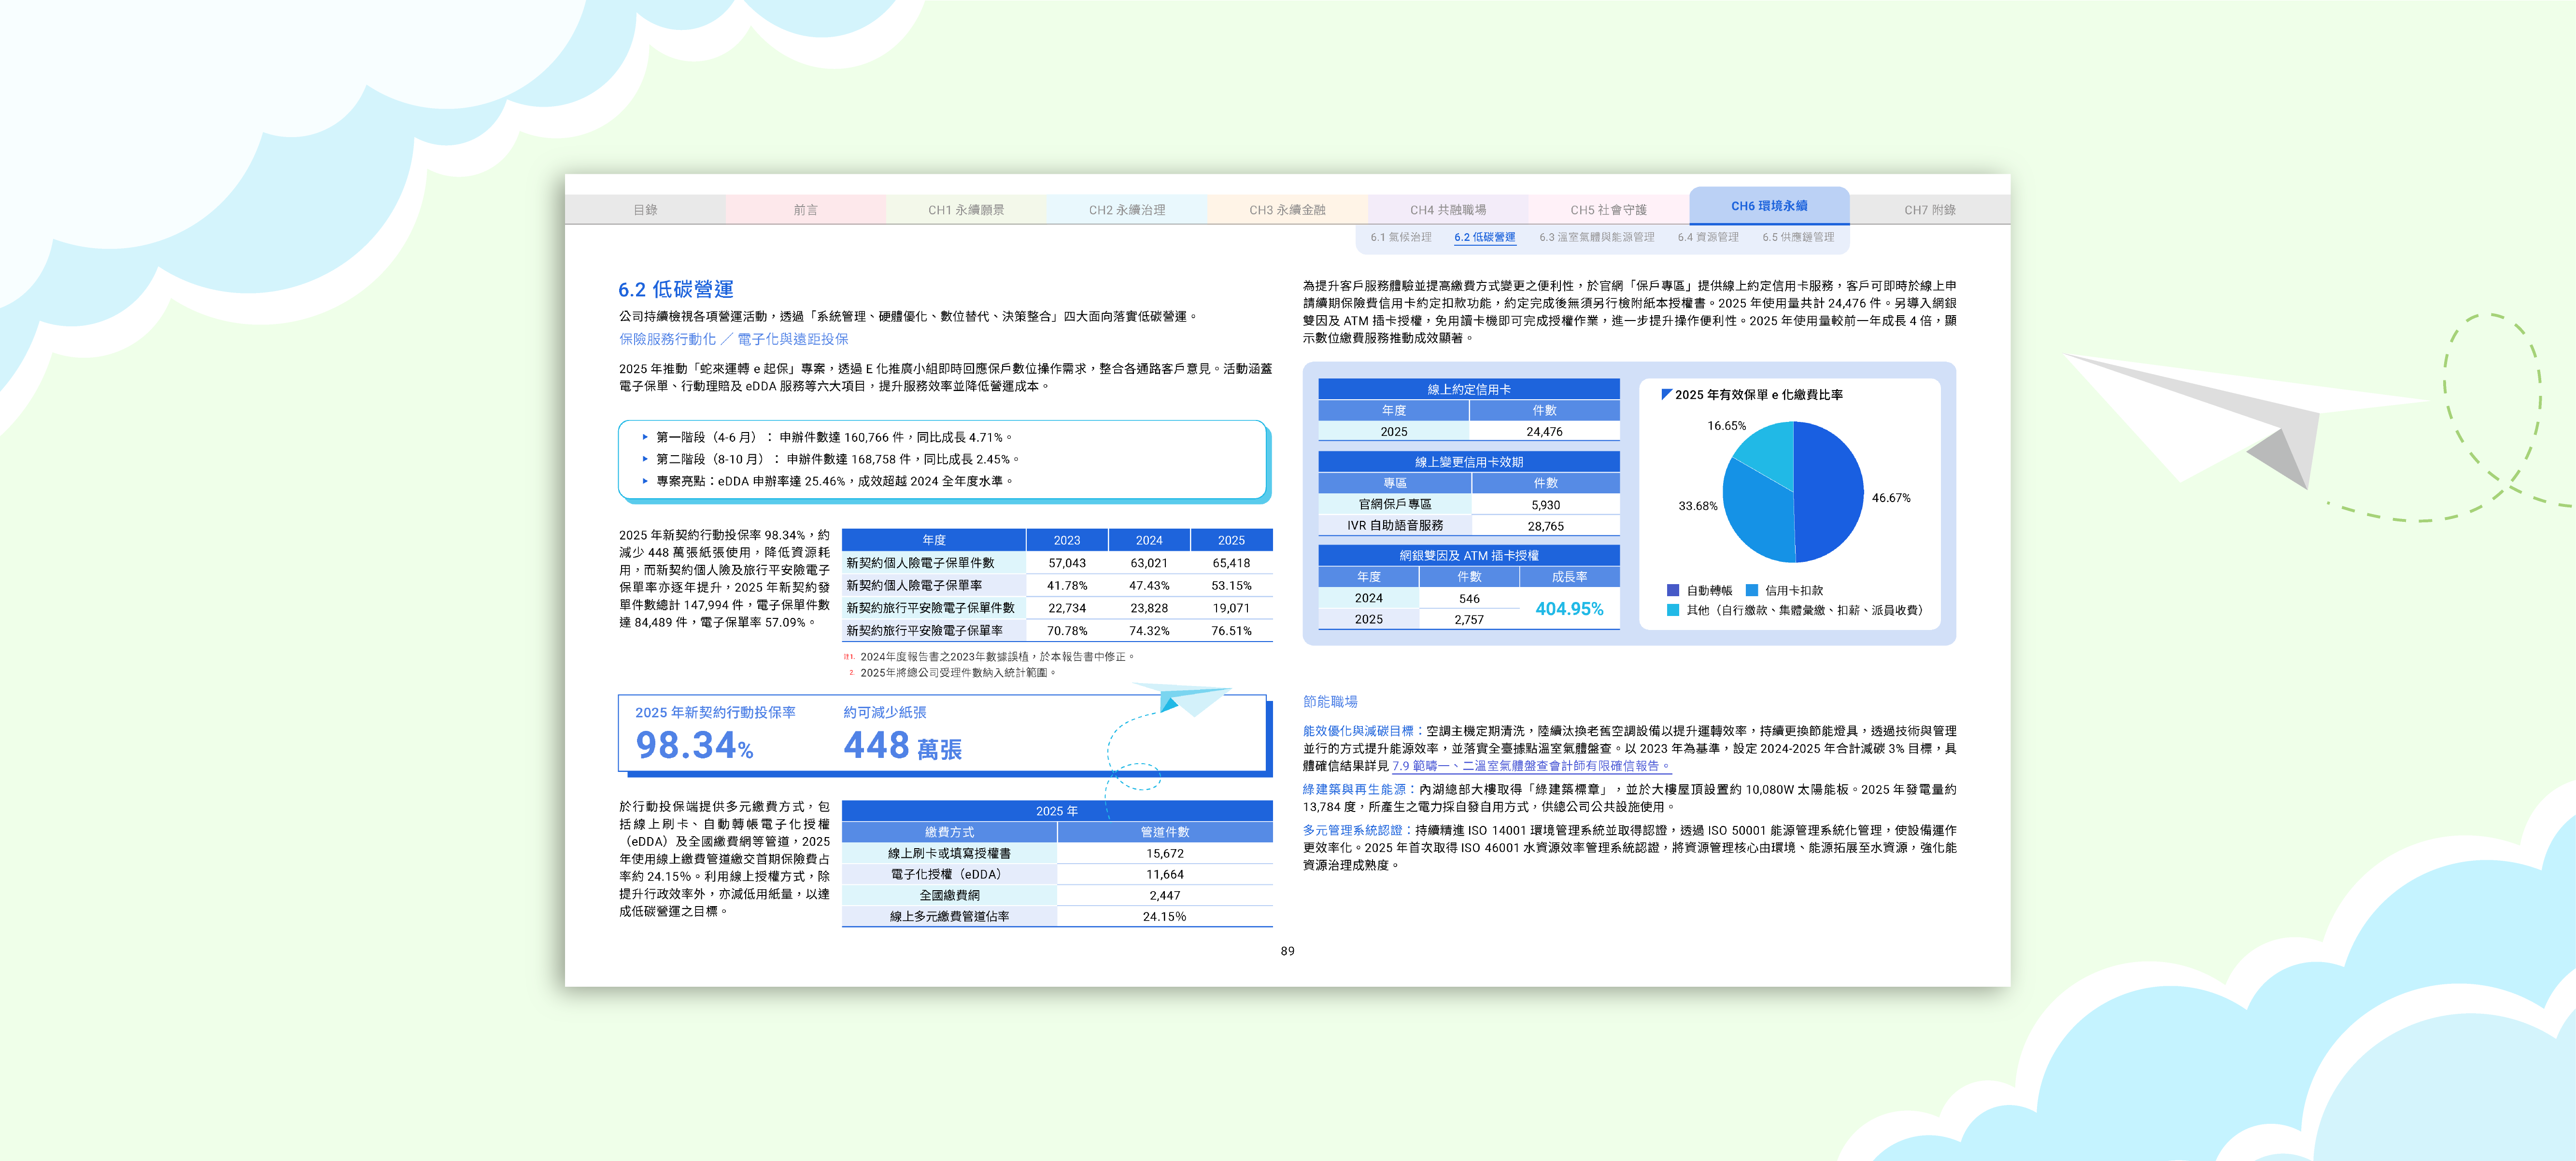This screenshot has width=2576, height=1161.
Task: Click the 76.51% table cell
Action: coord(1231,631)
